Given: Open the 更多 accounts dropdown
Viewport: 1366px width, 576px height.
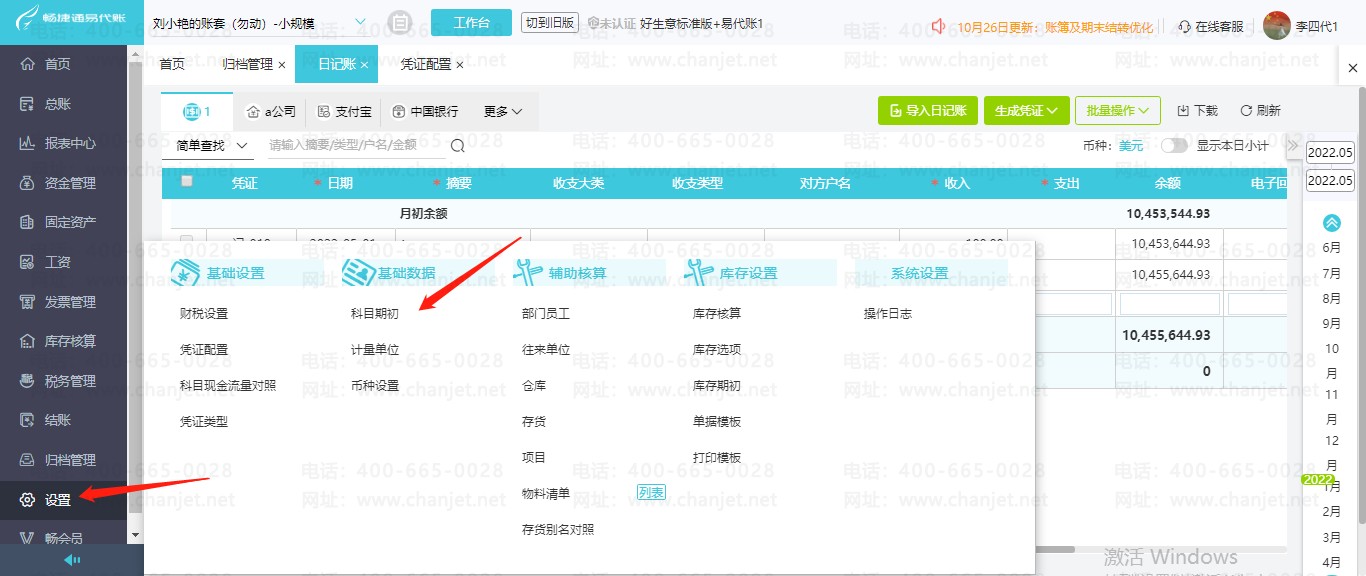Looking at the screenshot, I should tap(503, 112).
